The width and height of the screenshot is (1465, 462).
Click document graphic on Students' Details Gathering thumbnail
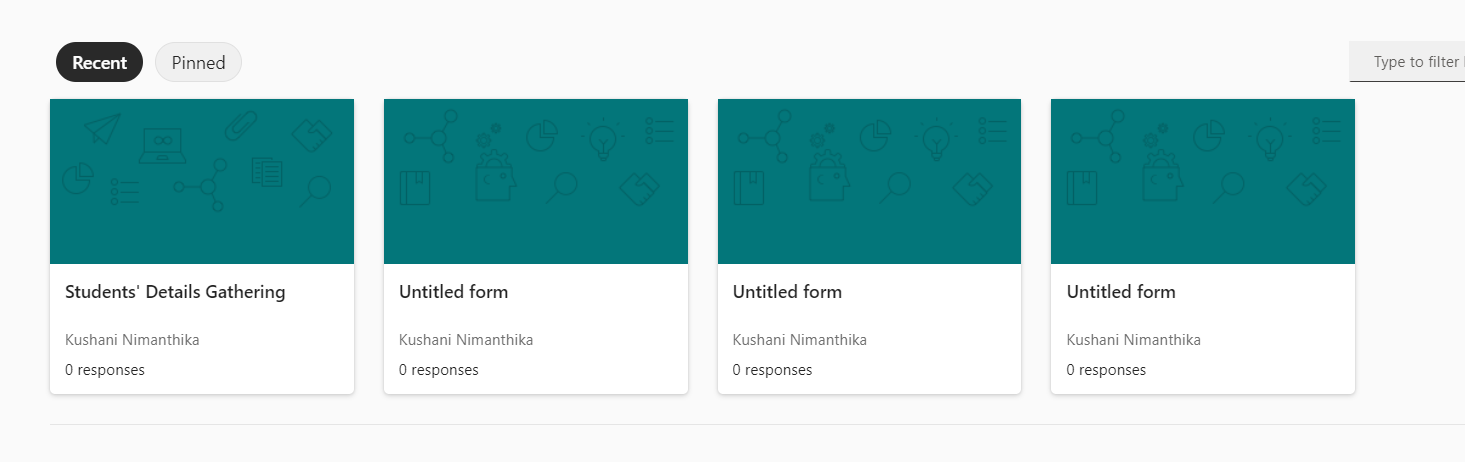click(x=267, y=171)
